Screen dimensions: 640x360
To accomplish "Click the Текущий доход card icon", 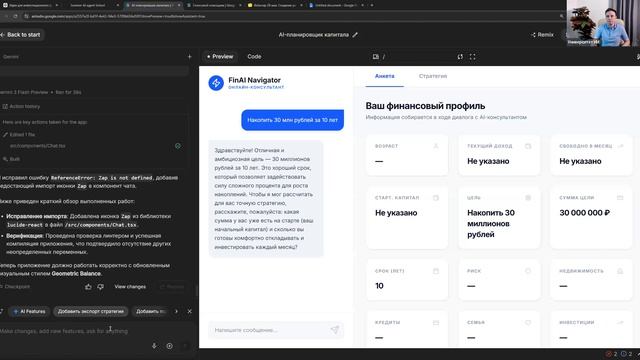I will [528, 146].
